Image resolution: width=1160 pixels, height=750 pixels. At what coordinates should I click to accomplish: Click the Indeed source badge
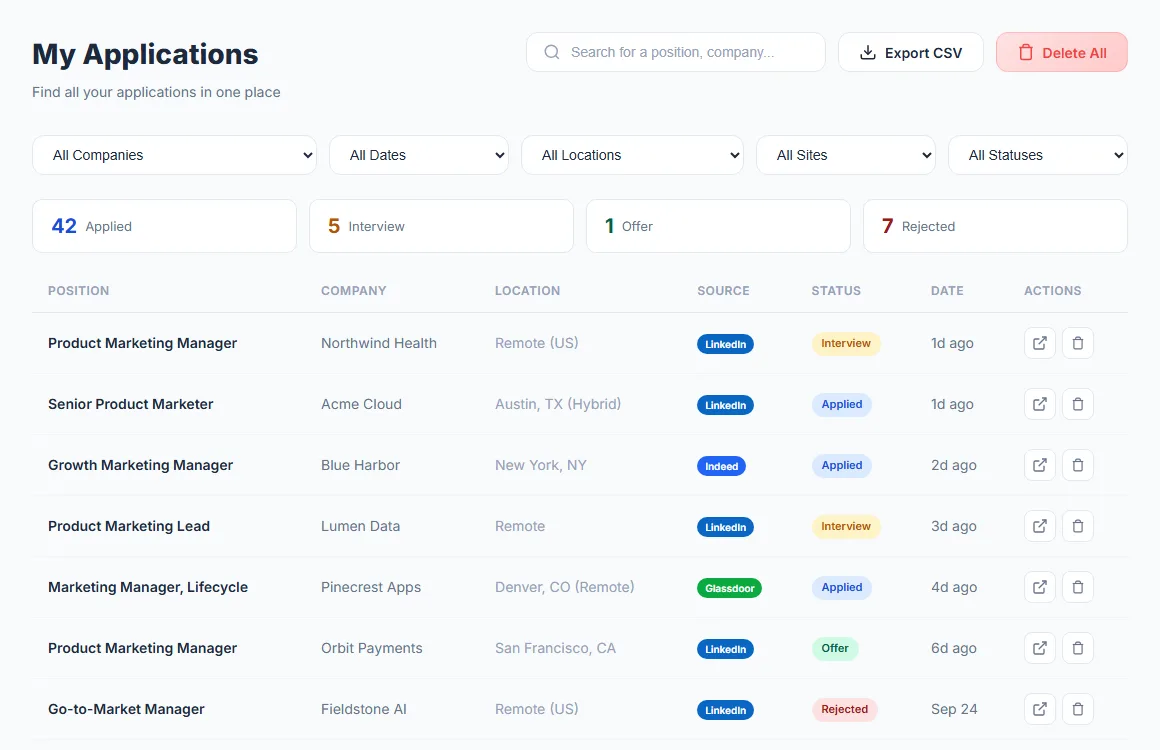point(721,466)
